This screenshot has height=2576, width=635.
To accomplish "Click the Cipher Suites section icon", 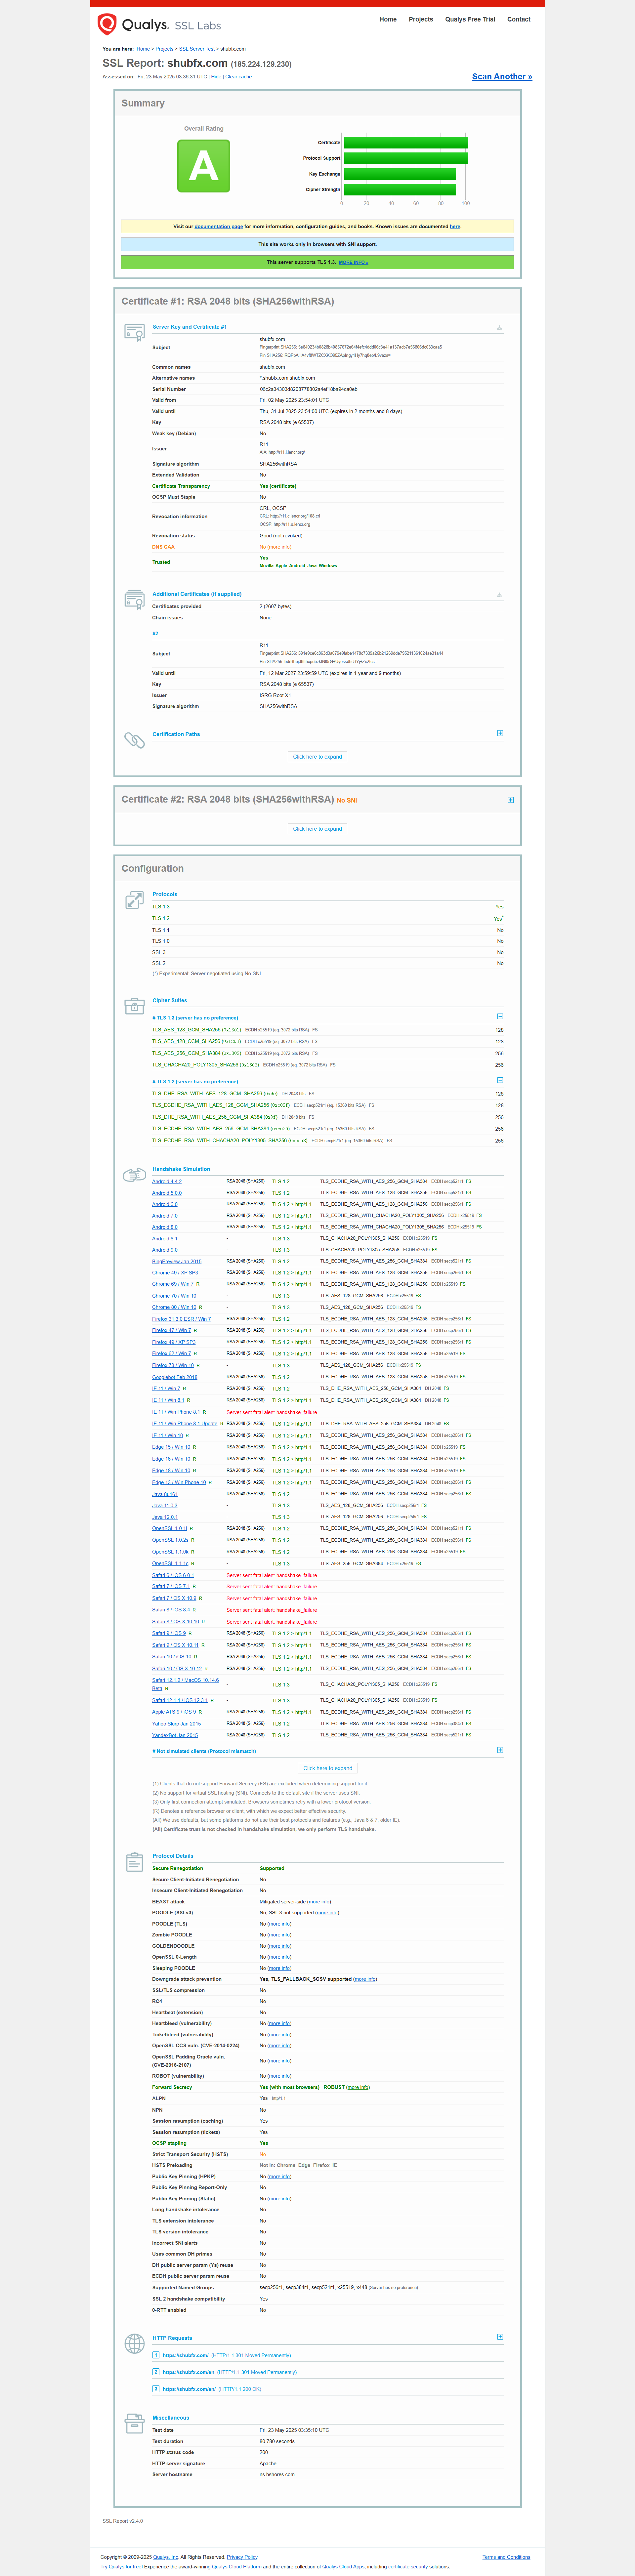I will (x=134, y=1006).
